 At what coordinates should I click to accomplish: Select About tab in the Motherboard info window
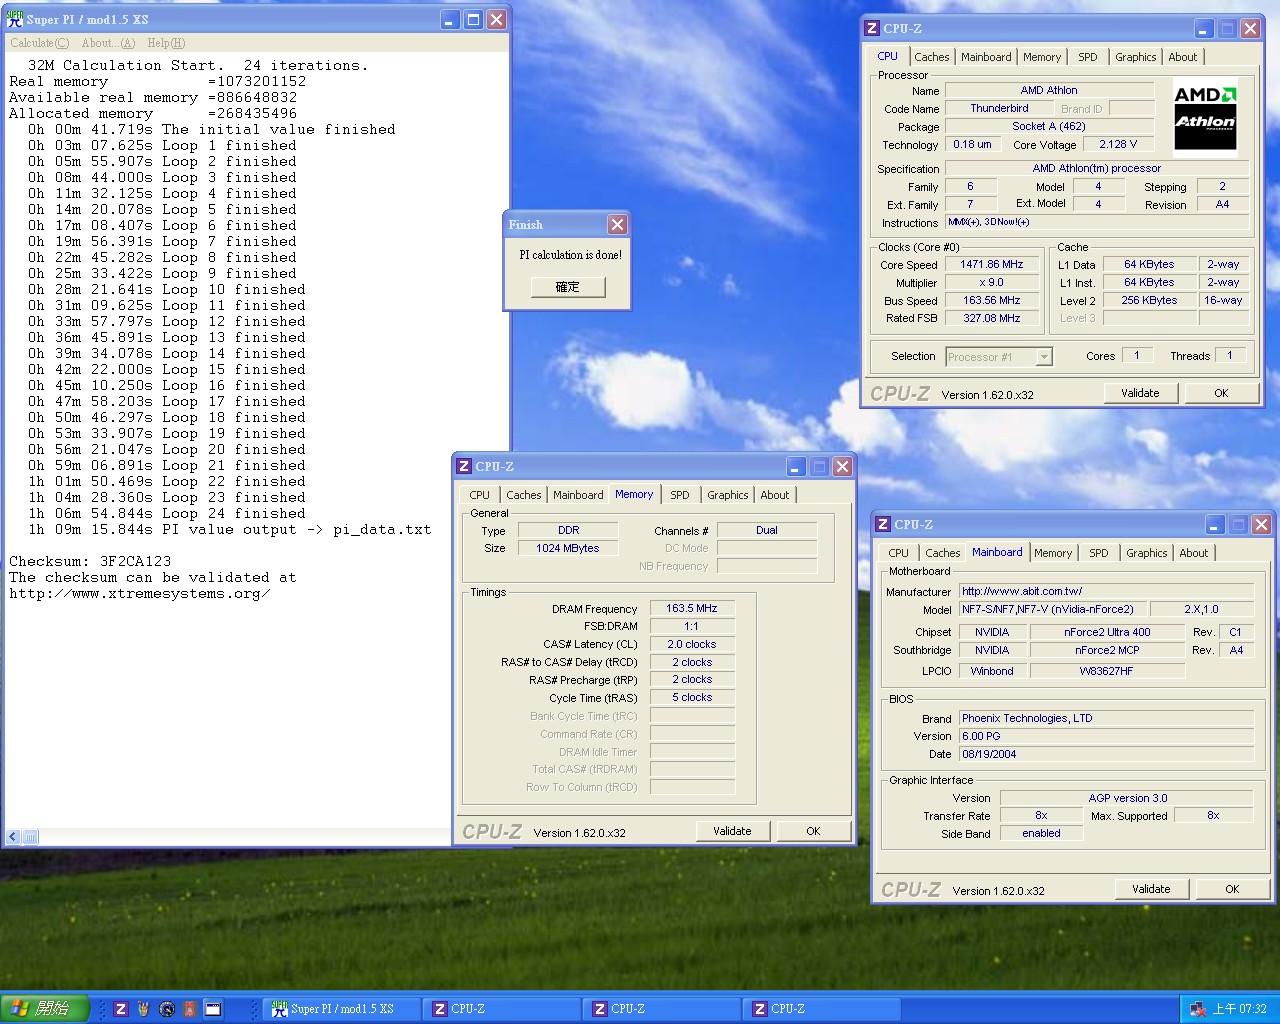pyautogui.click(x=1193, y=553)
